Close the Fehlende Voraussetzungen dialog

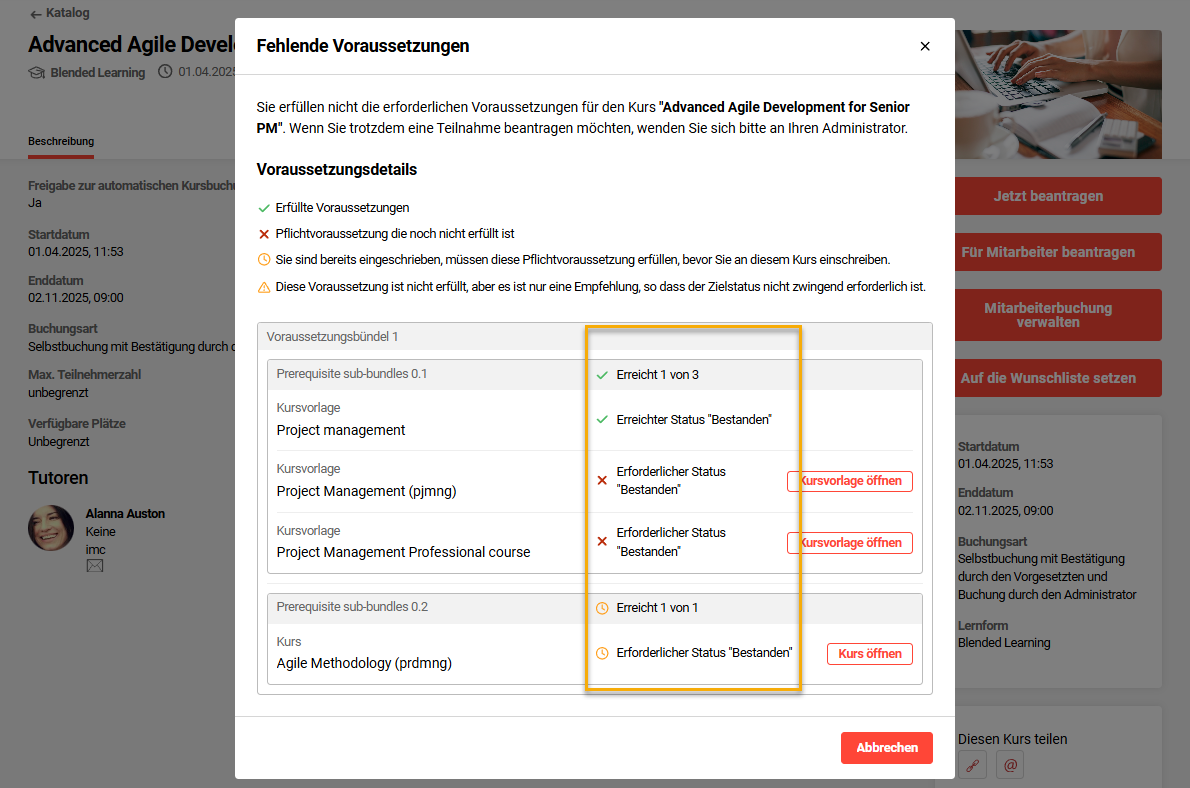pos(925,46)
